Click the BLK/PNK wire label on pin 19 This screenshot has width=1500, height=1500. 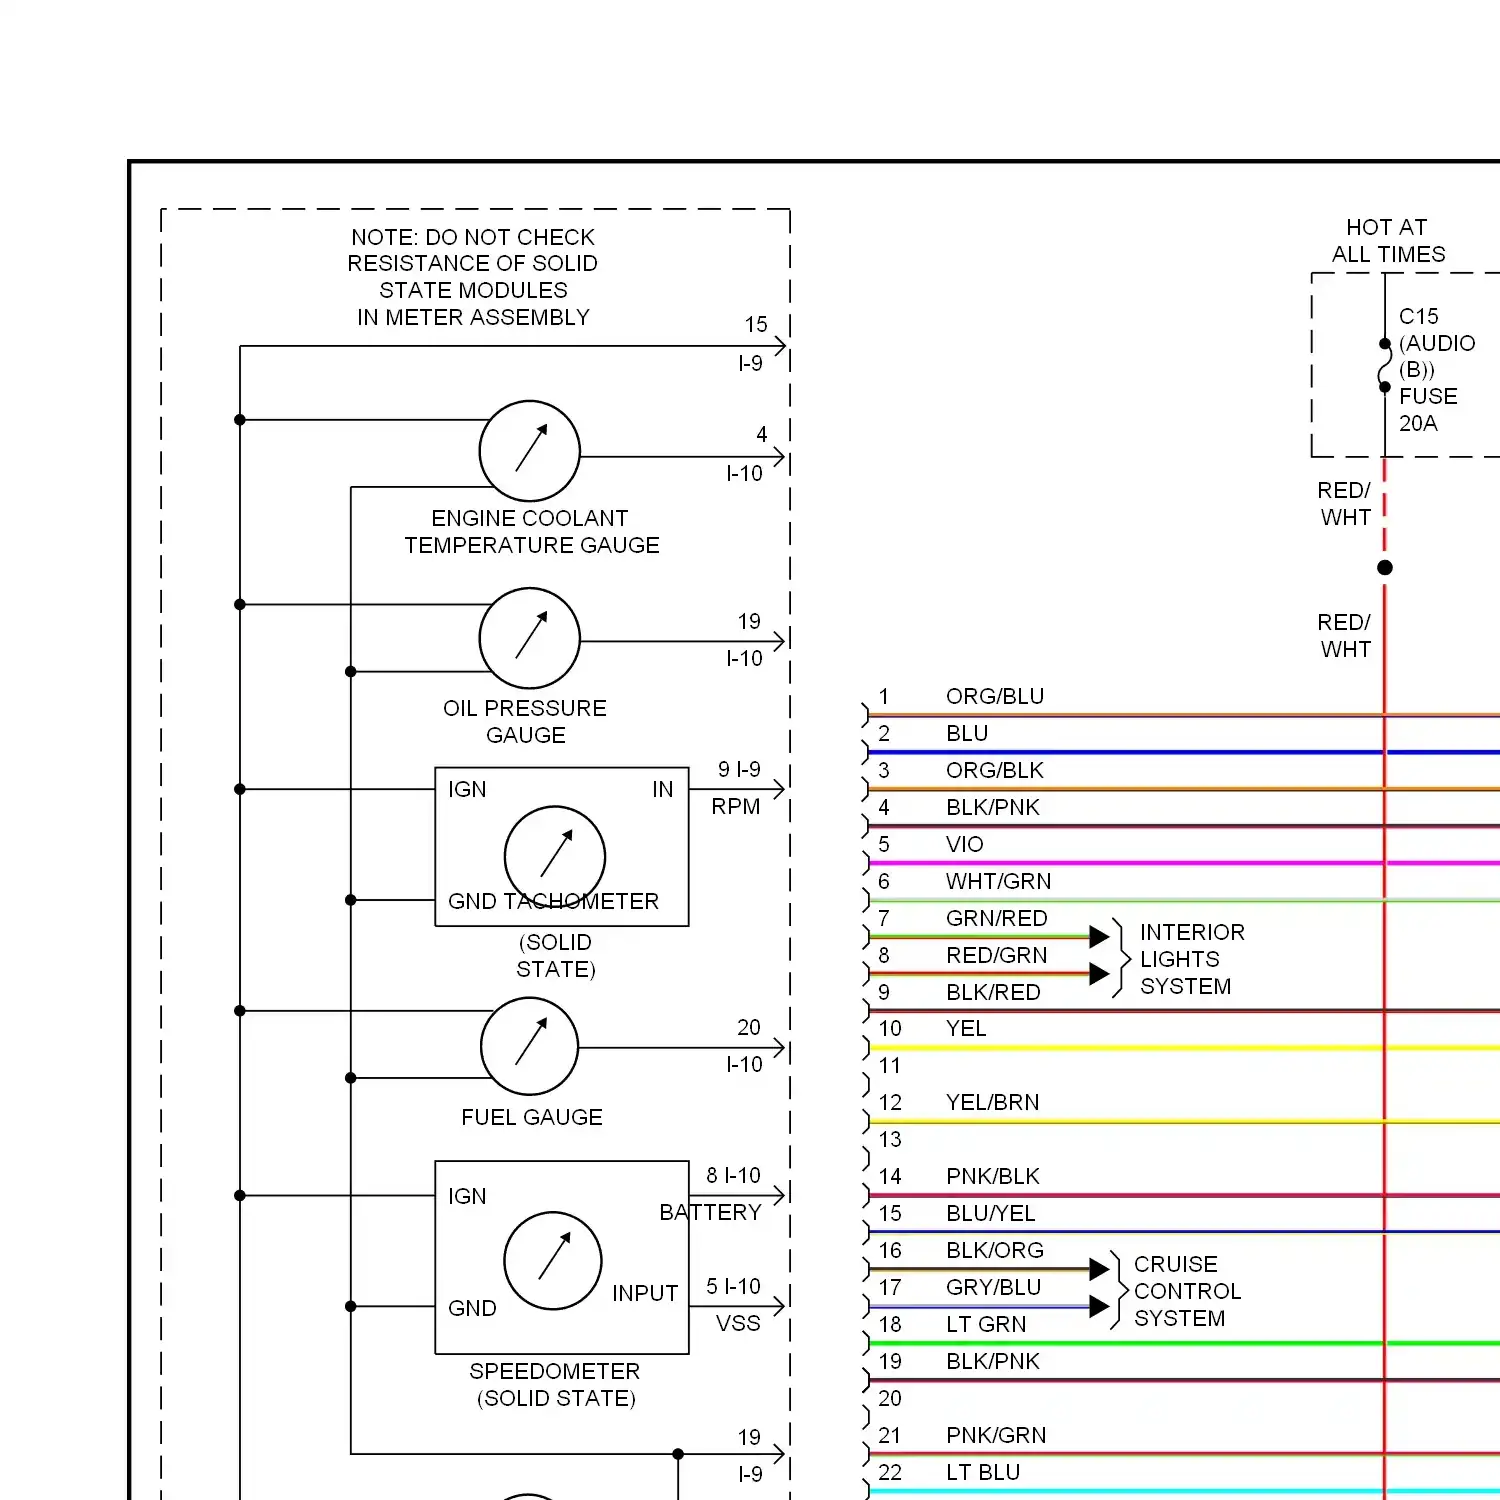click(x=993, y=1361)
